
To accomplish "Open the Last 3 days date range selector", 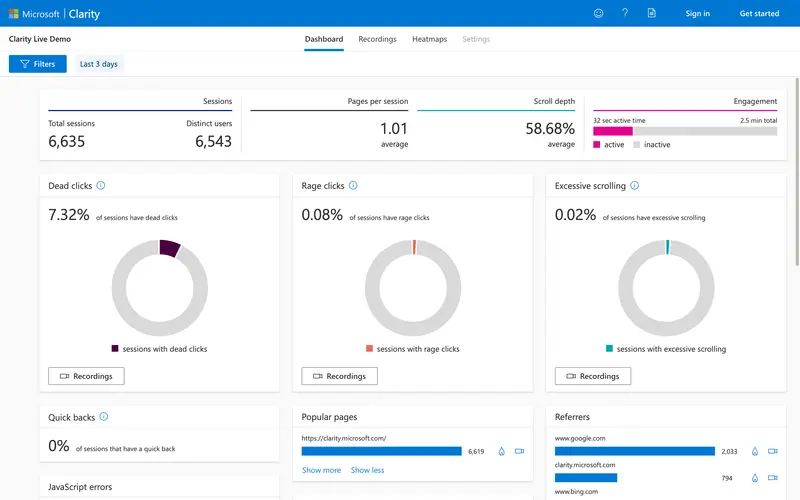I will click(x=98, y=64).
